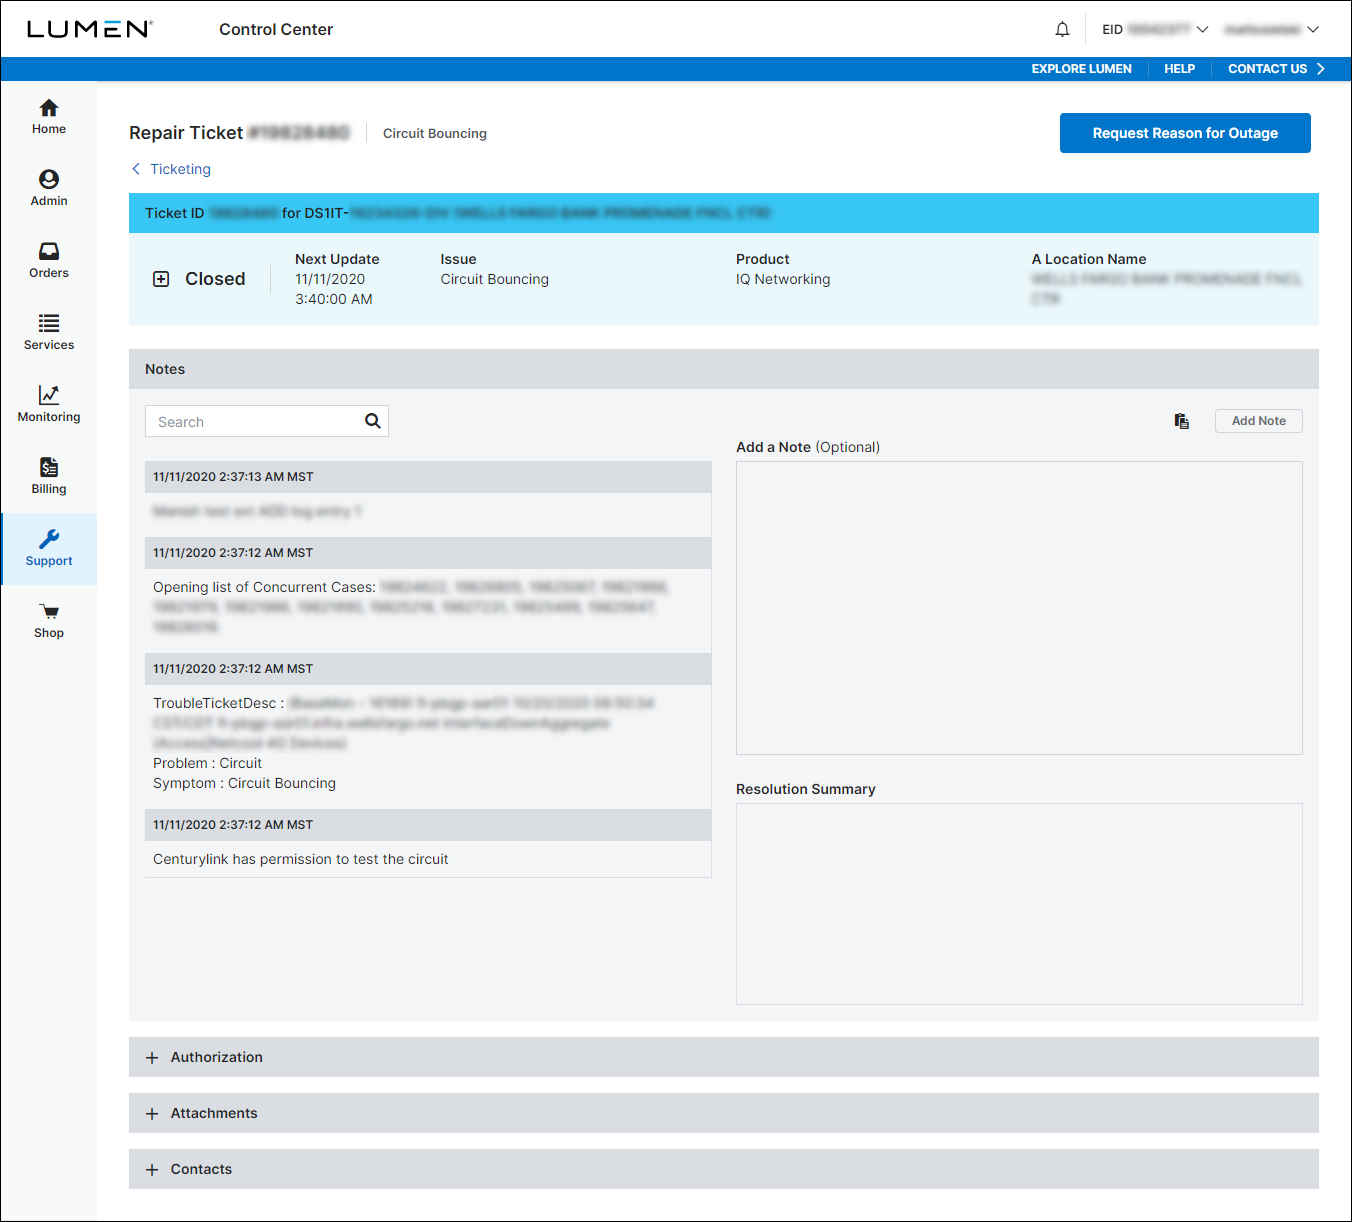Go back via the Ticketing link
This screenshot has height=1222, width=1352.
pos(171,169)
